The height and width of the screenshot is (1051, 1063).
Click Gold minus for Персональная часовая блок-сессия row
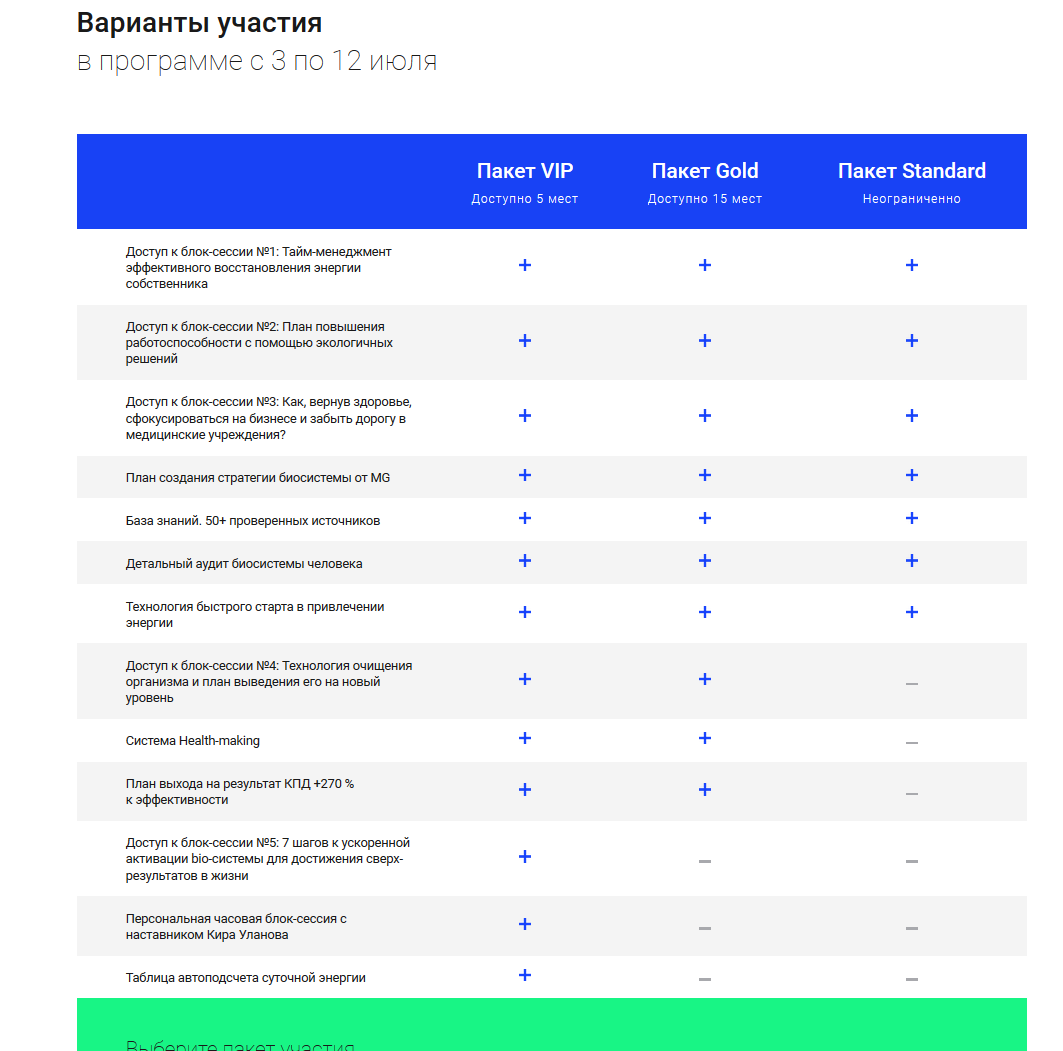705,928
